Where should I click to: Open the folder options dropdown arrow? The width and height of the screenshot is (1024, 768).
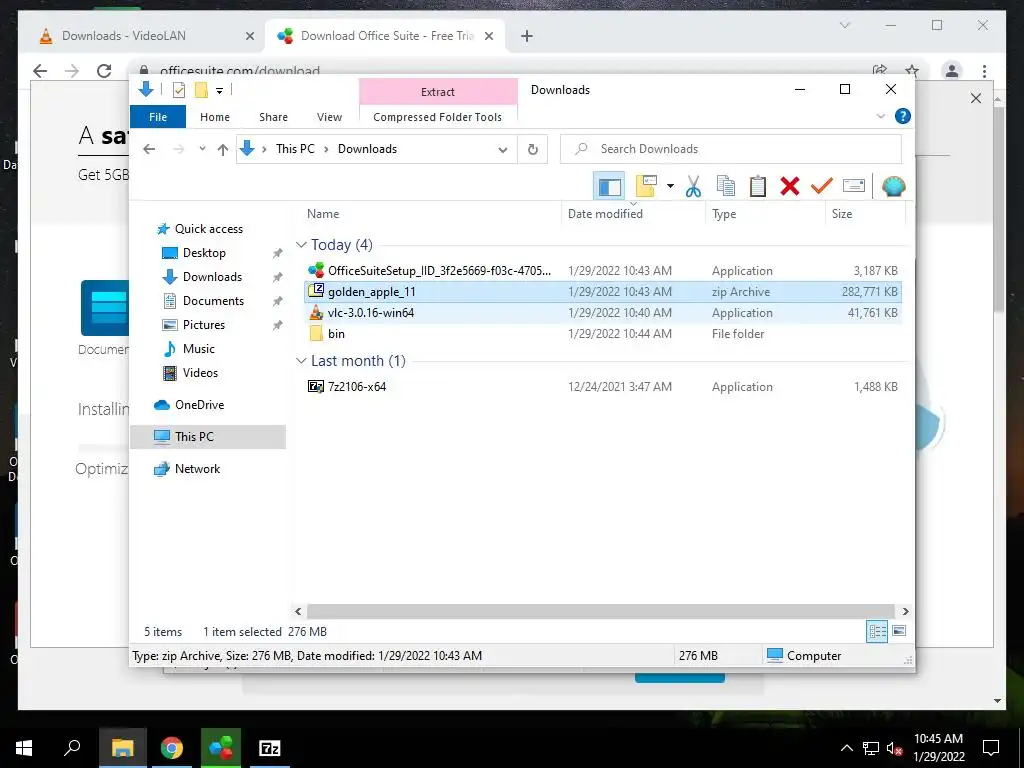670,187
